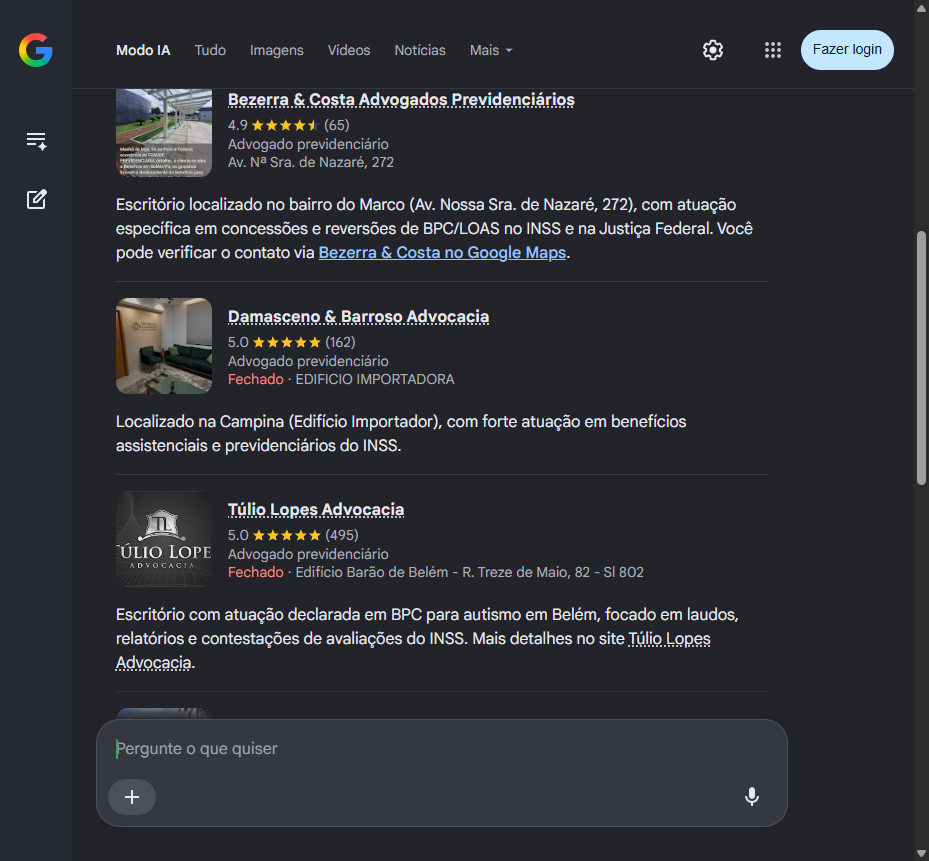View Bezerra & Costa building thumbnail
Image resolution: width=929 pixels, height=861 pixels.
click(x=164, y=132)
